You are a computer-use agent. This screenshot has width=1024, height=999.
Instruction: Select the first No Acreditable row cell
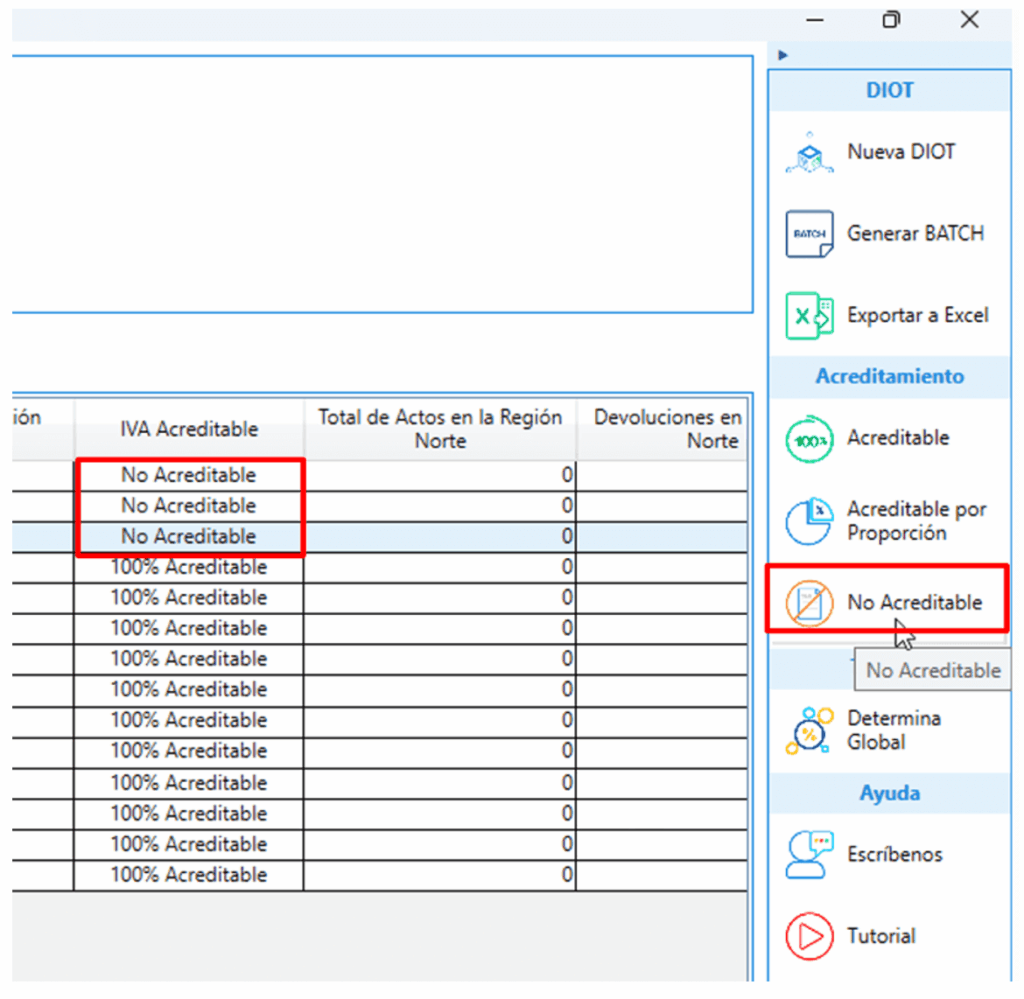point(189,475)
